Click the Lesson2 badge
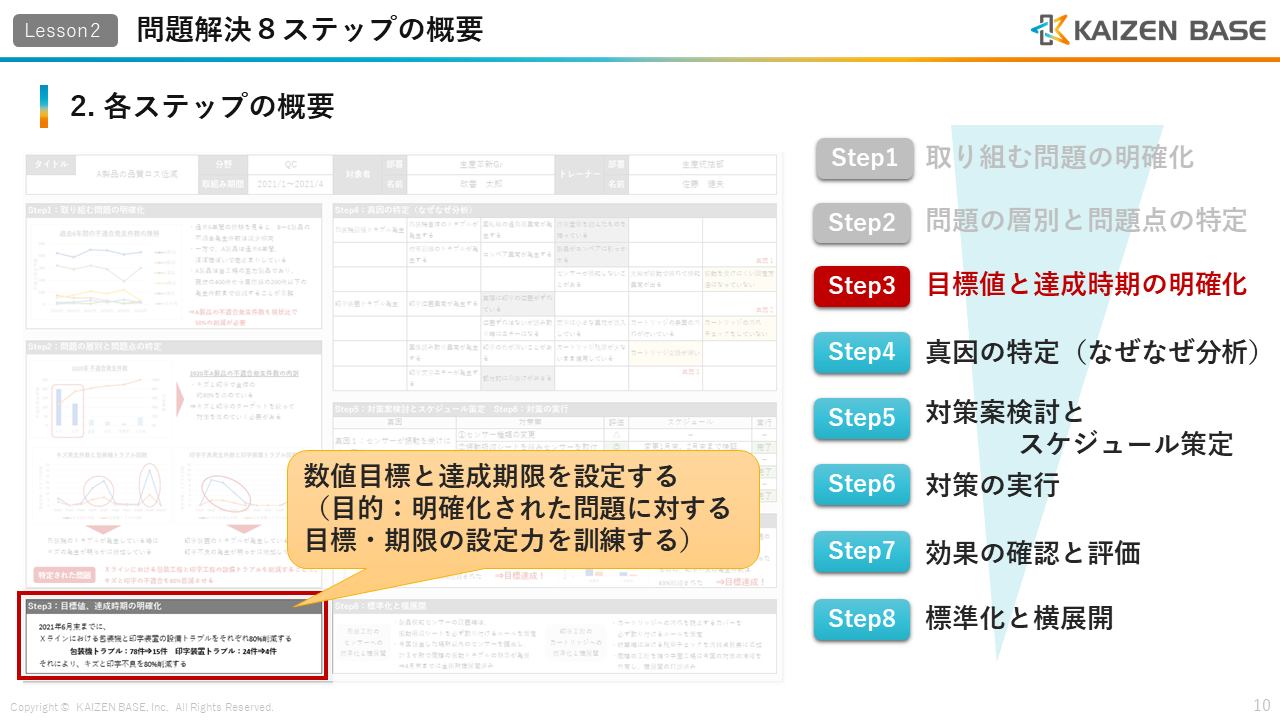1280x720 pixels. pos(64,30)
